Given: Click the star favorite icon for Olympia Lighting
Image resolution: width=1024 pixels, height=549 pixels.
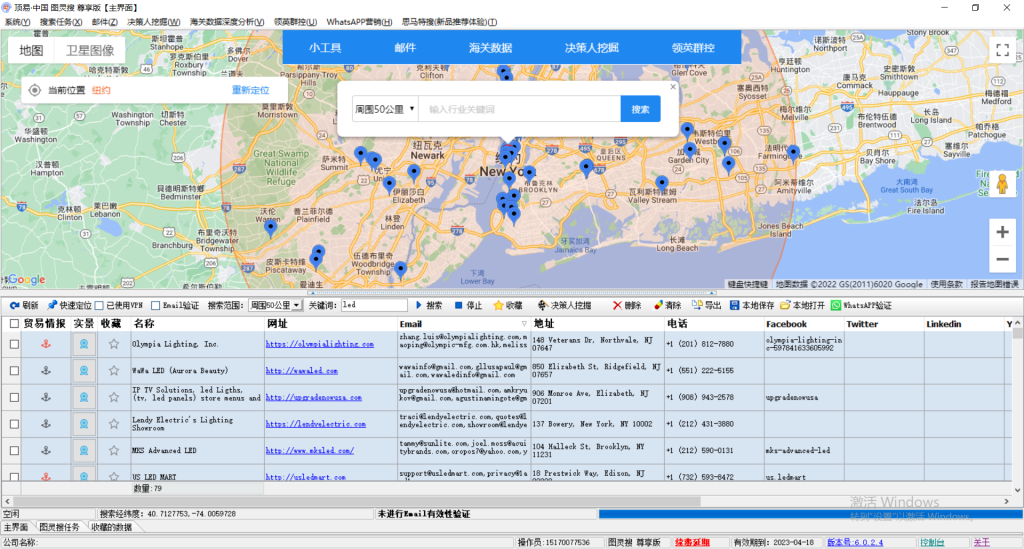Looking at the screenshot, I should pyautogui.click(x=114, y=344).
